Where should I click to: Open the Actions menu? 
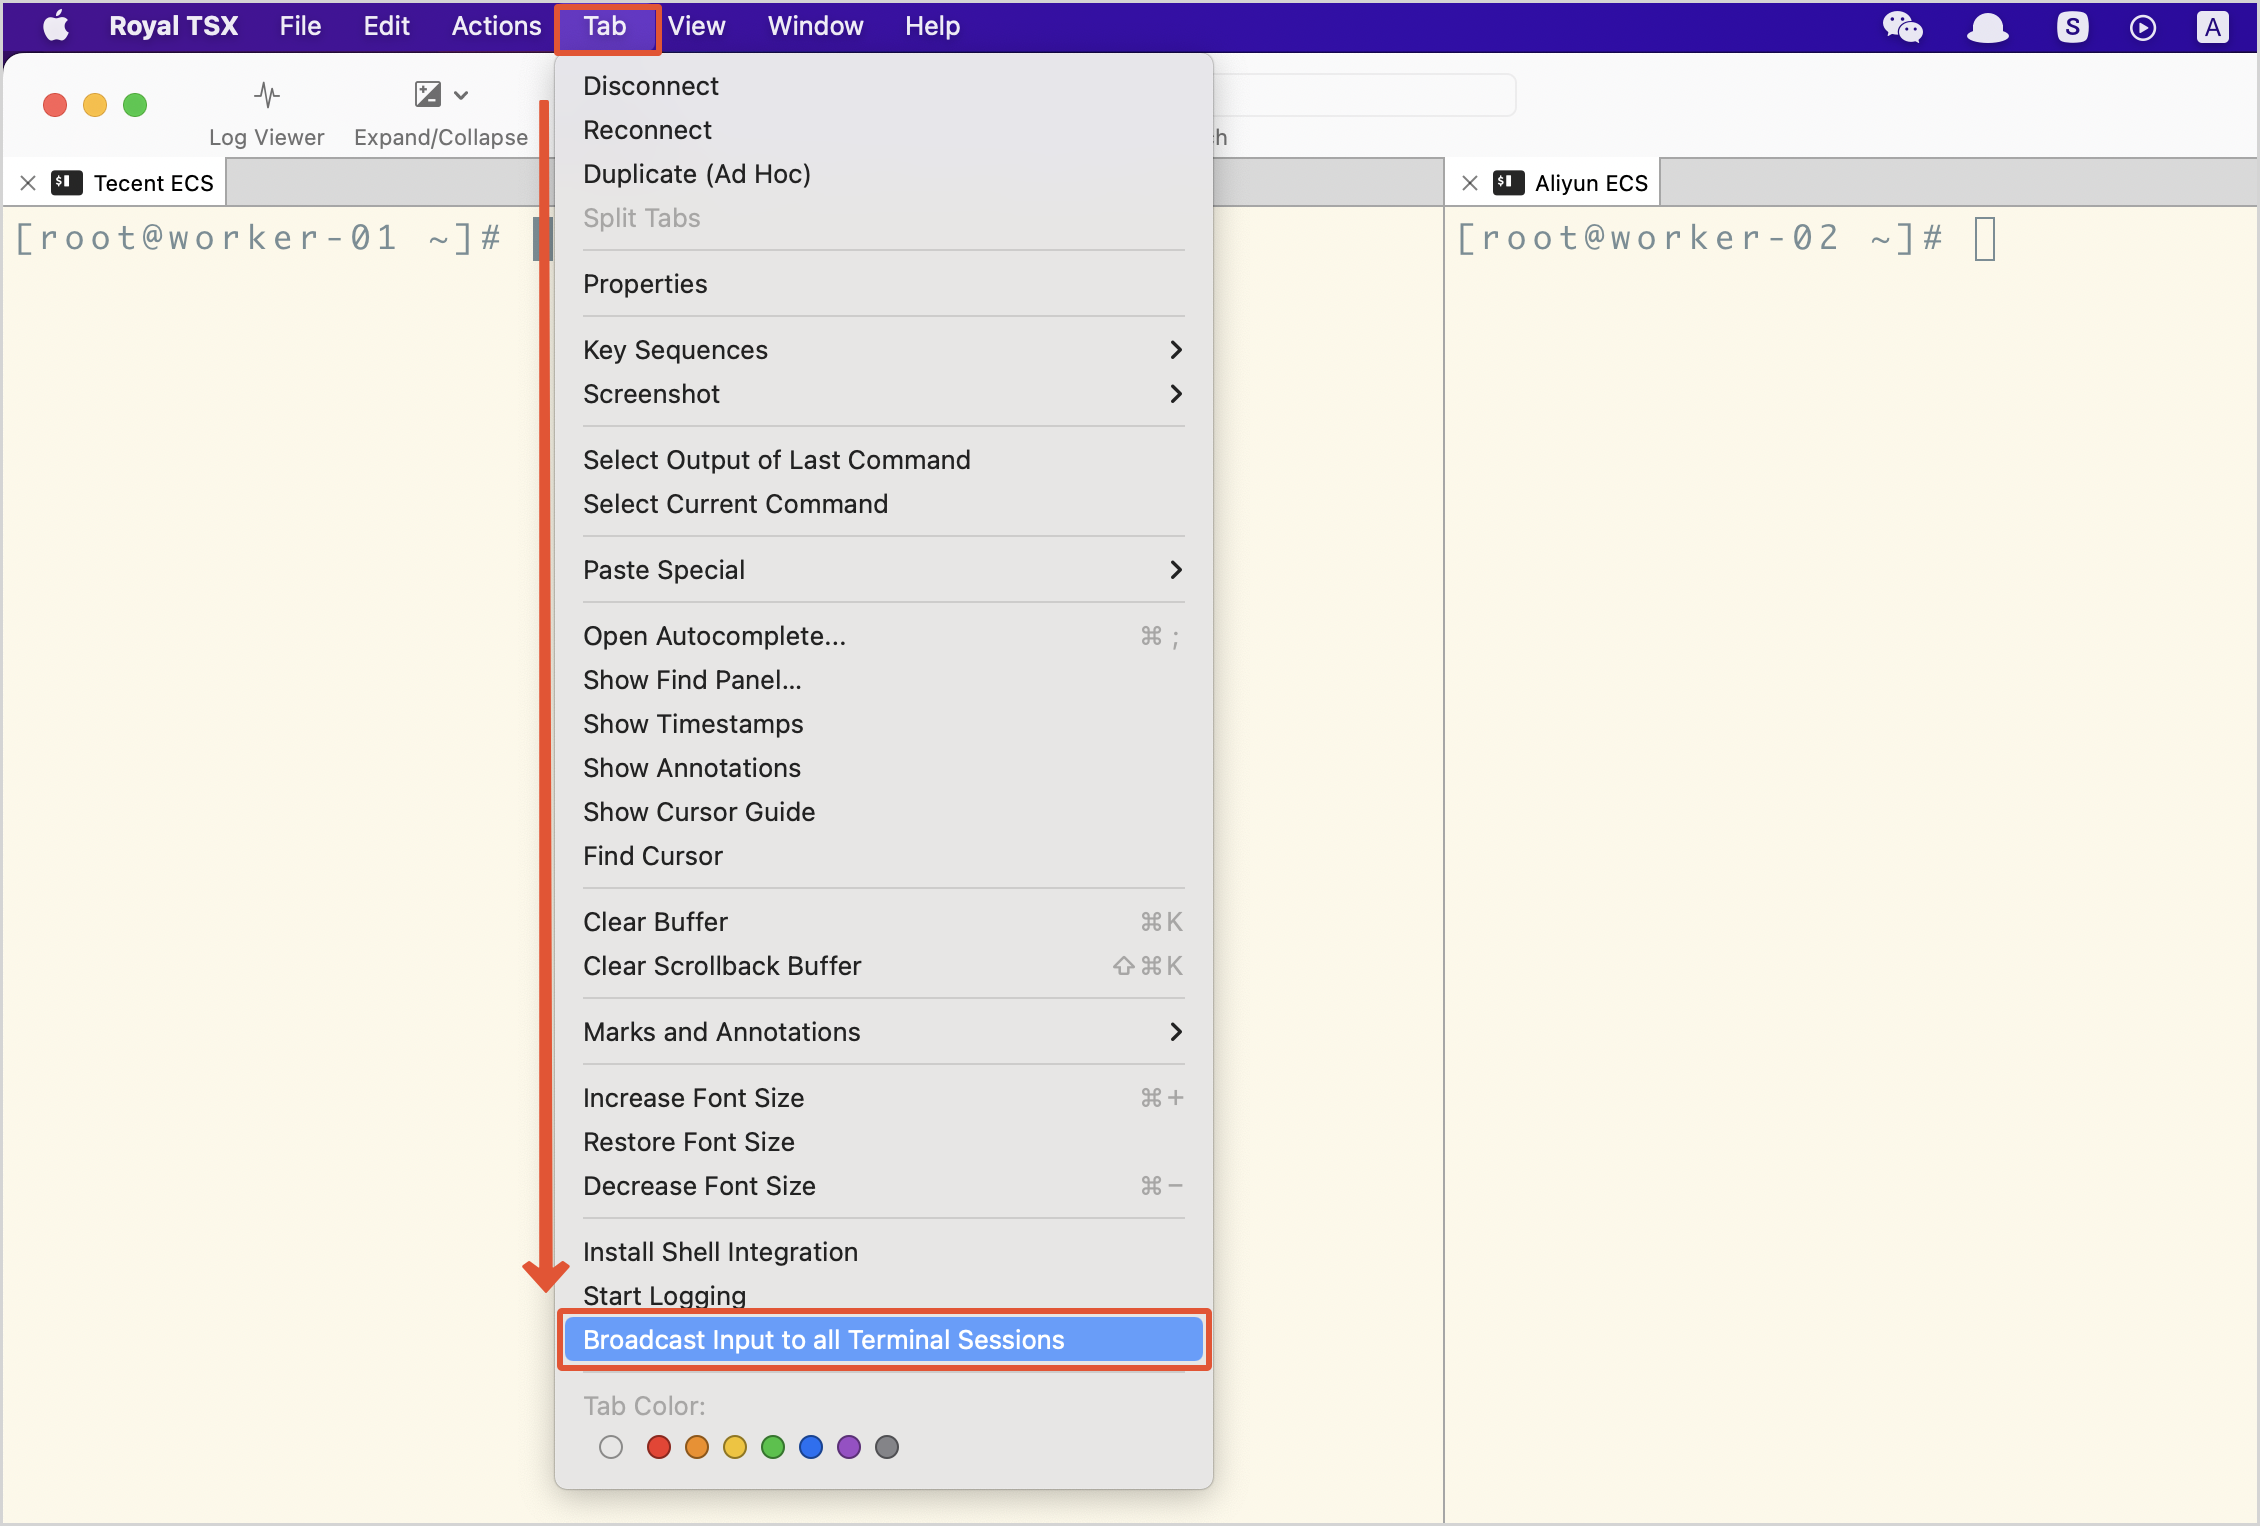pos(496,26)
